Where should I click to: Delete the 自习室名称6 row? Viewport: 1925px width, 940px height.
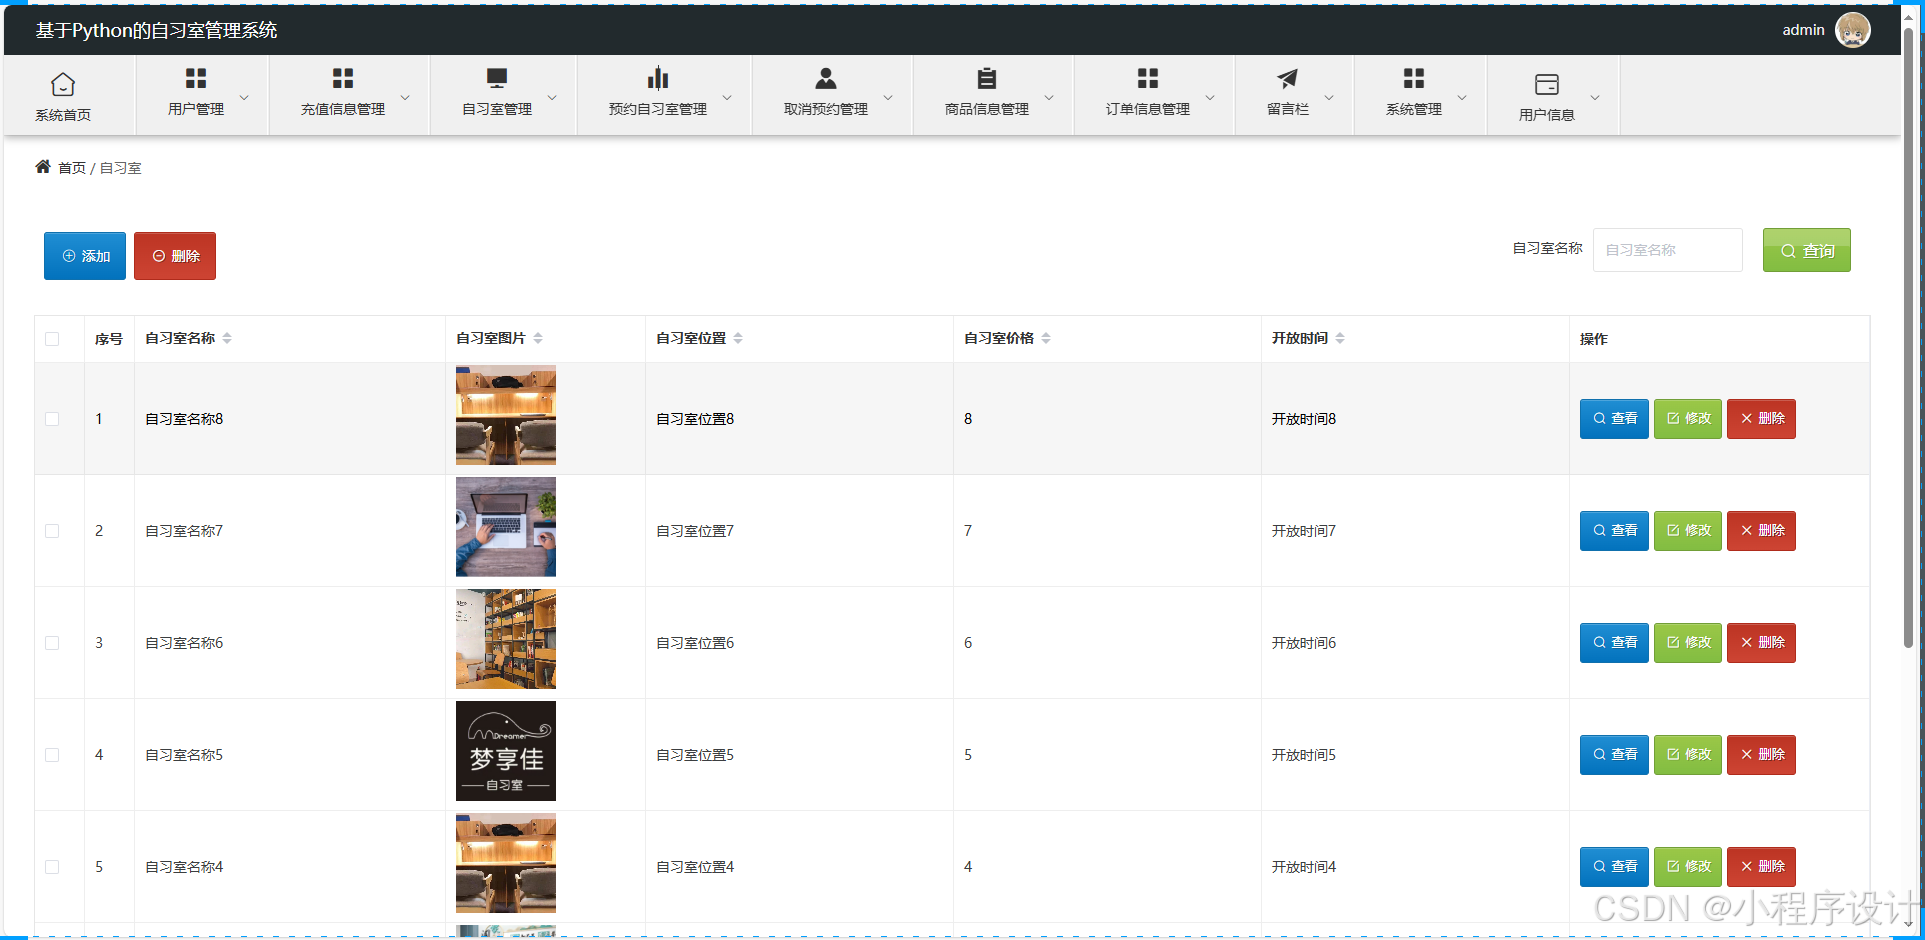(1761, 643)
